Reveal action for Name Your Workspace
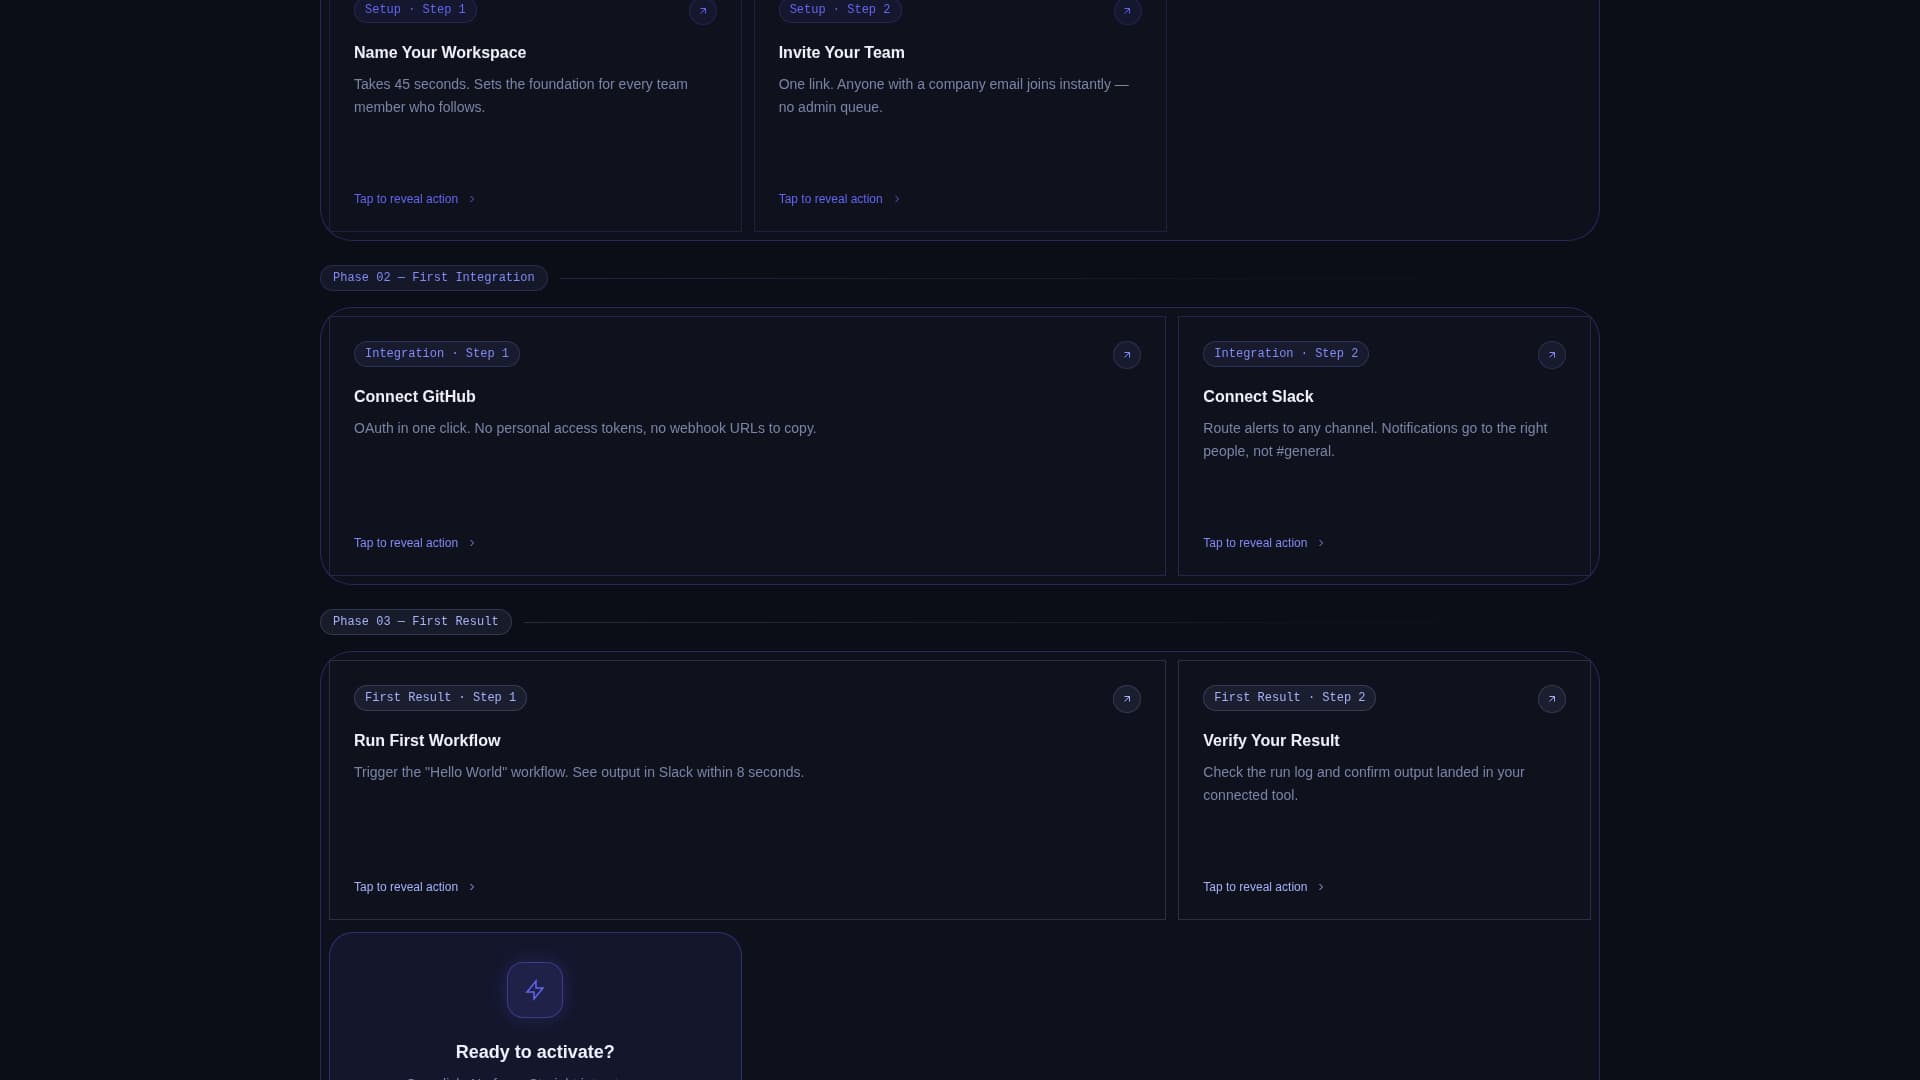The image size is (1920, 1080). [x=415, y=199]
